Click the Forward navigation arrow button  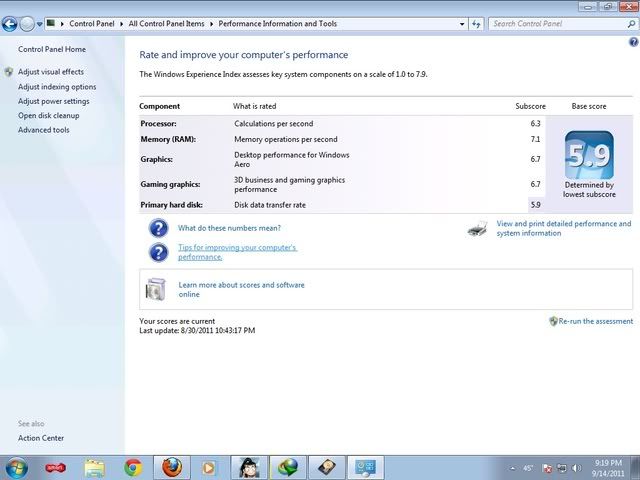point(27,24)
